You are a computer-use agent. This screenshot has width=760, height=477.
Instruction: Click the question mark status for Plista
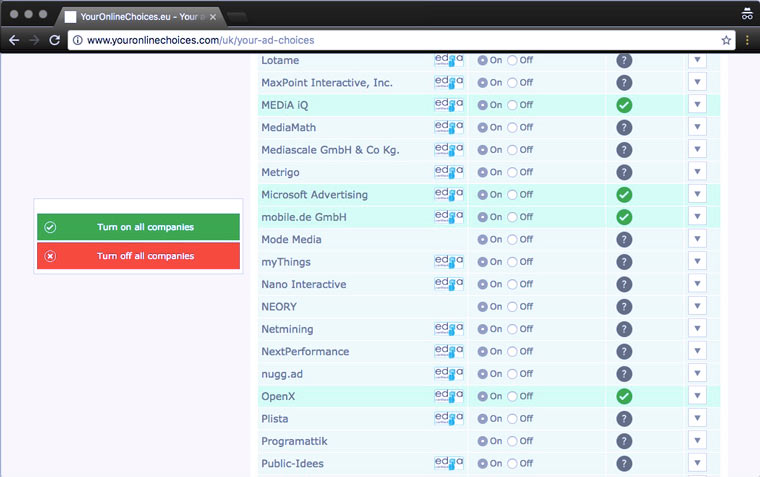pyautogui.click(x=624, y=419)
